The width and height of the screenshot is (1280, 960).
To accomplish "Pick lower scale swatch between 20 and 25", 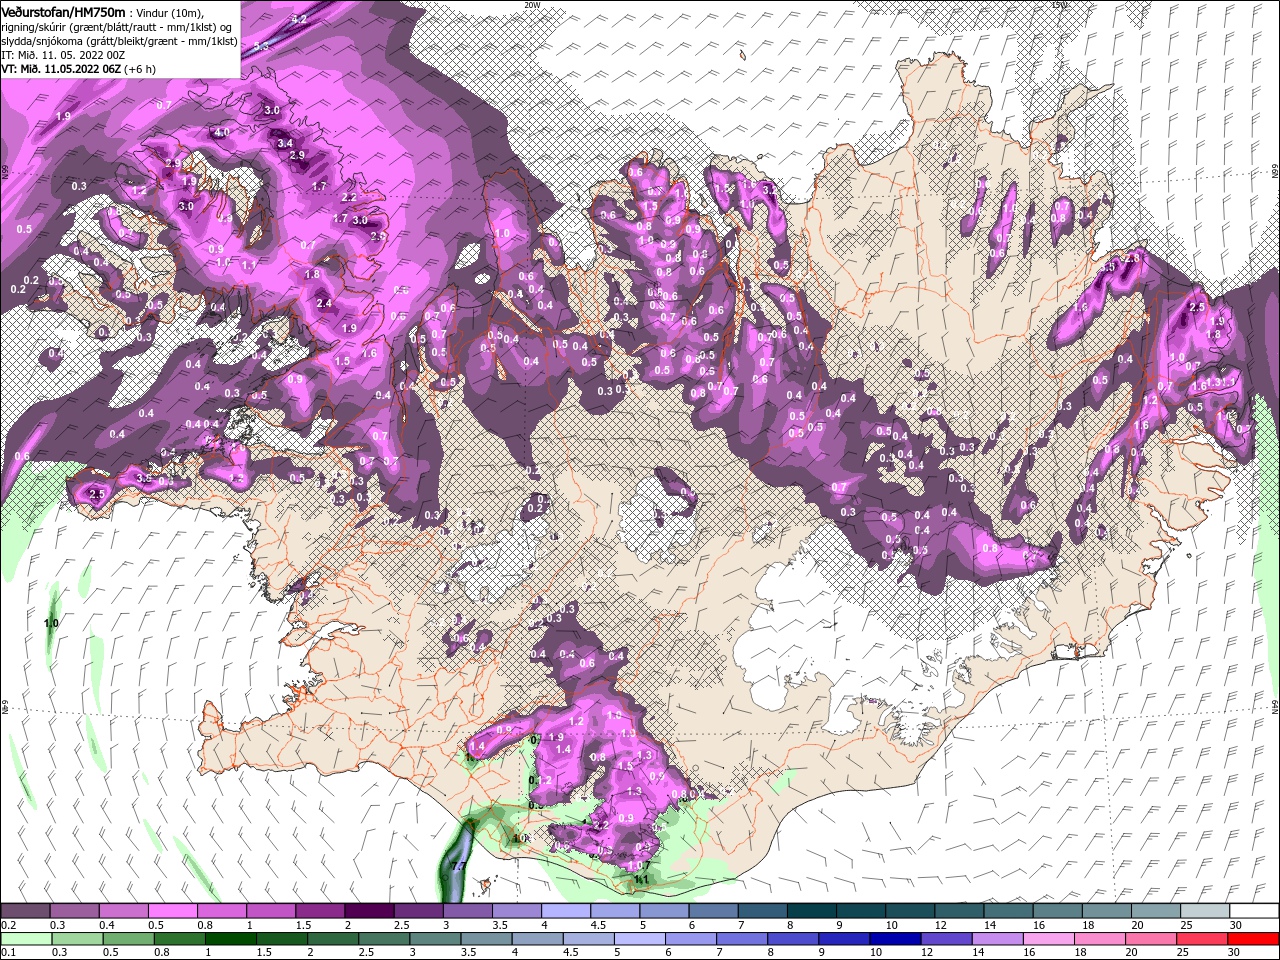I will [x=1150, y=938].
